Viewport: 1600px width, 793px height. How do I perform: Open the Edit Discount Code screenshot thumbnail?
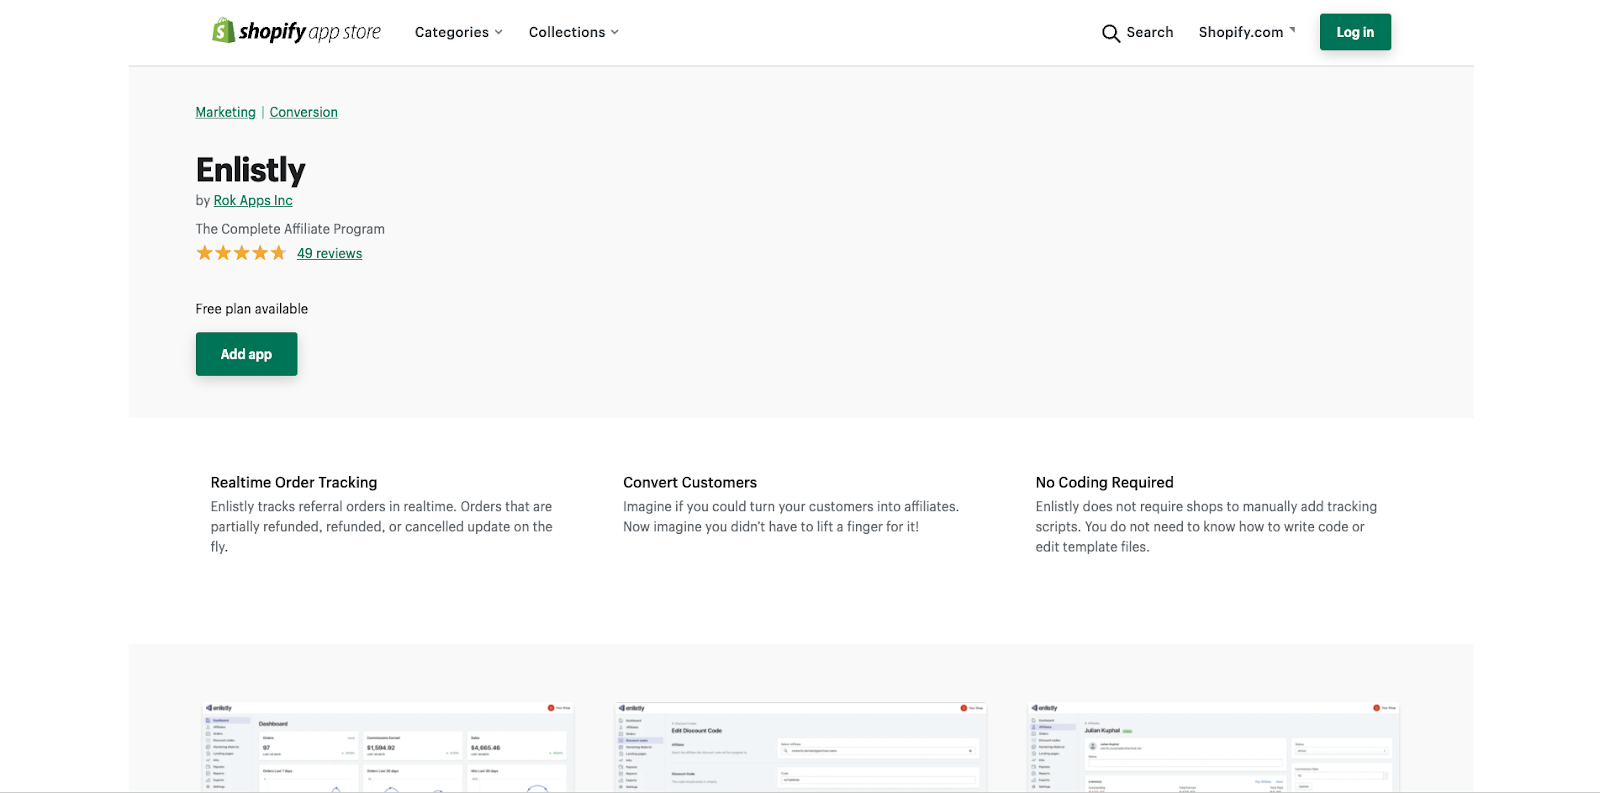click(801, 747)
